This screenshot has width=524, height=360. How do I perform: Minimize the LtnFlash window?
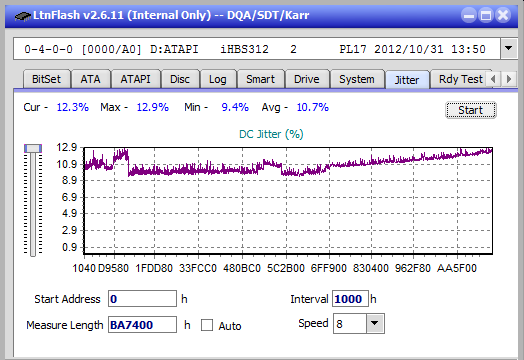469,15
